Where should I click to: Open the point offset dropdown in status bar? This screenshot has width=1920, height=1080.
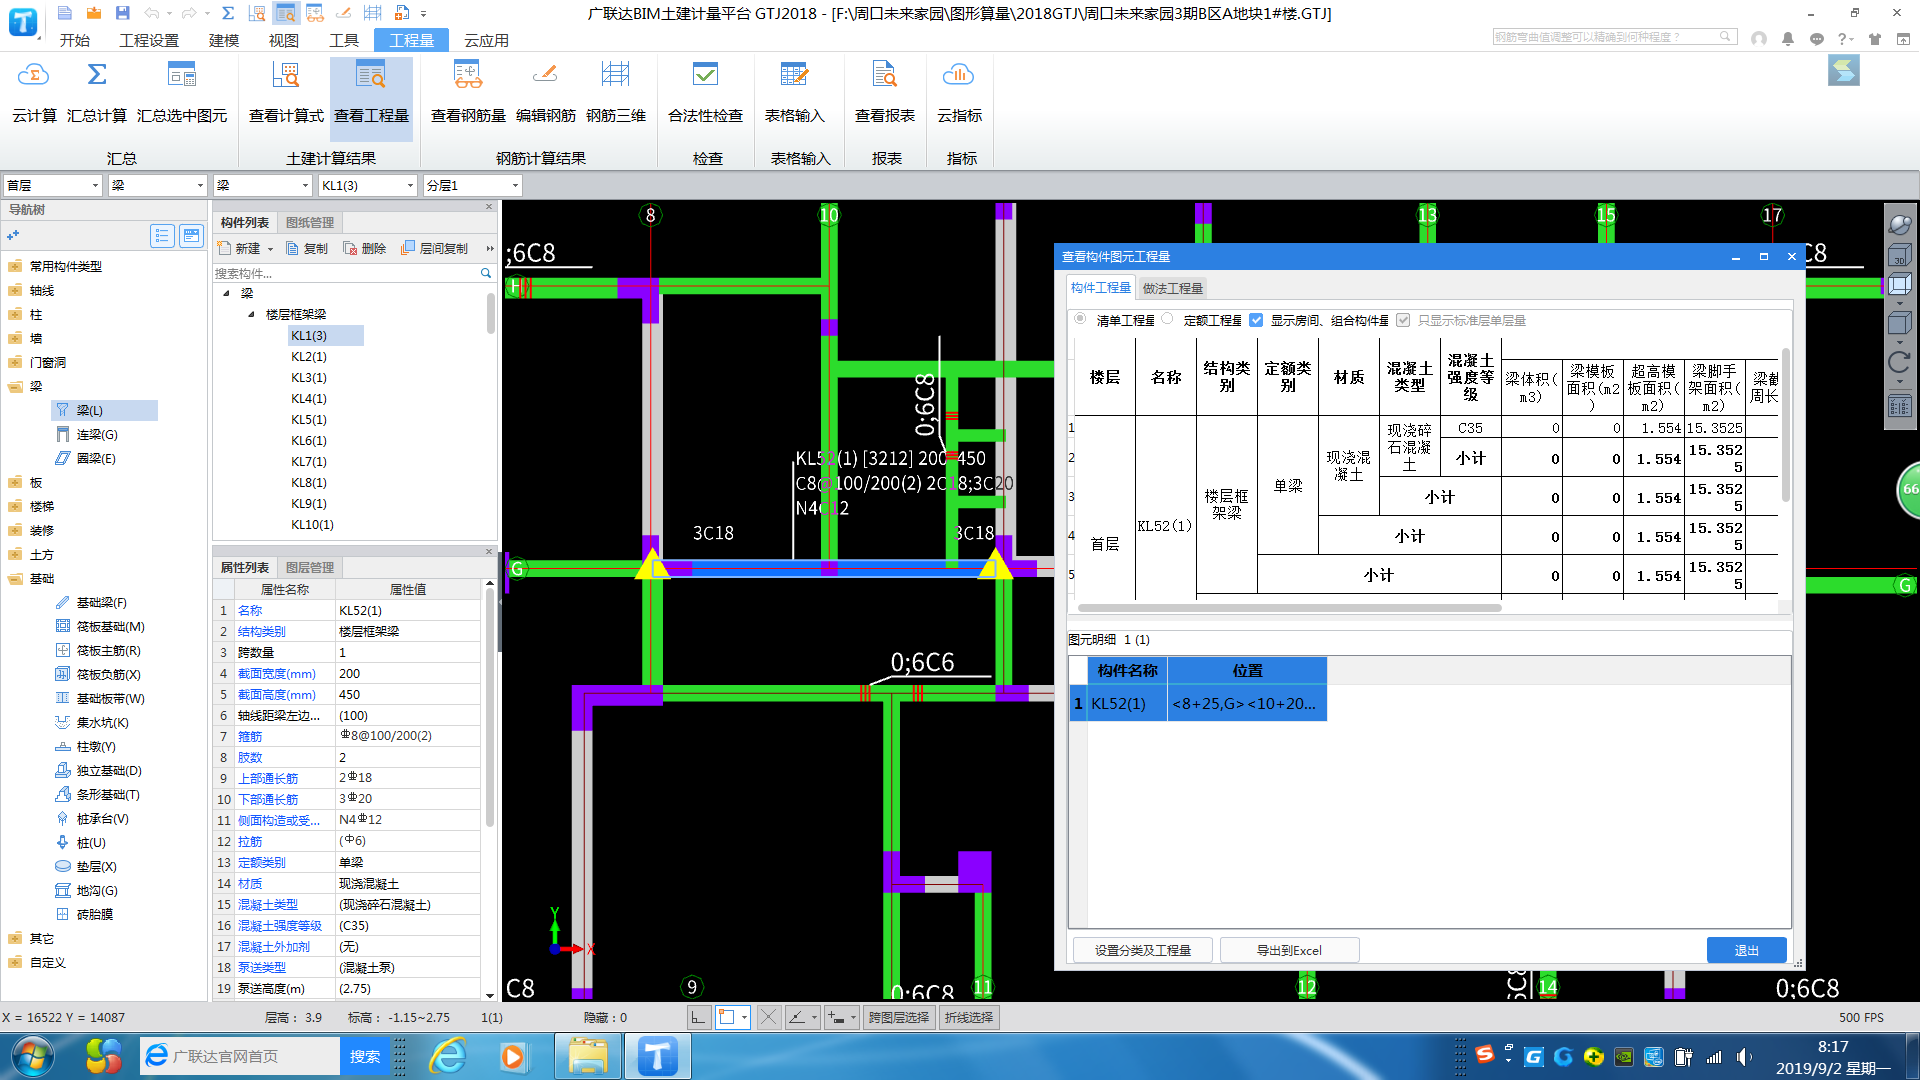[853, 1017]
